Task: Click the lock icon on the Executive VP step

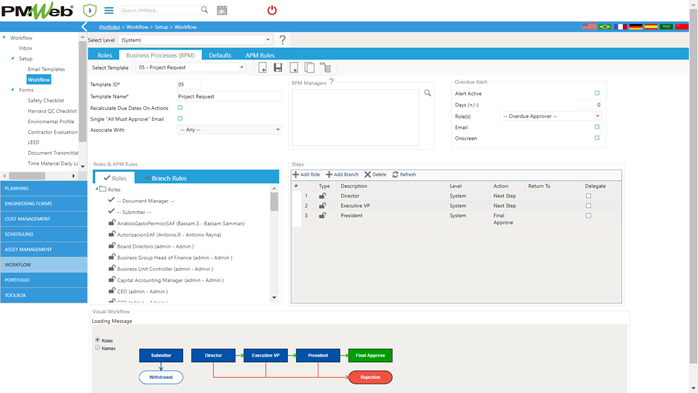Action: coord(322,206)
